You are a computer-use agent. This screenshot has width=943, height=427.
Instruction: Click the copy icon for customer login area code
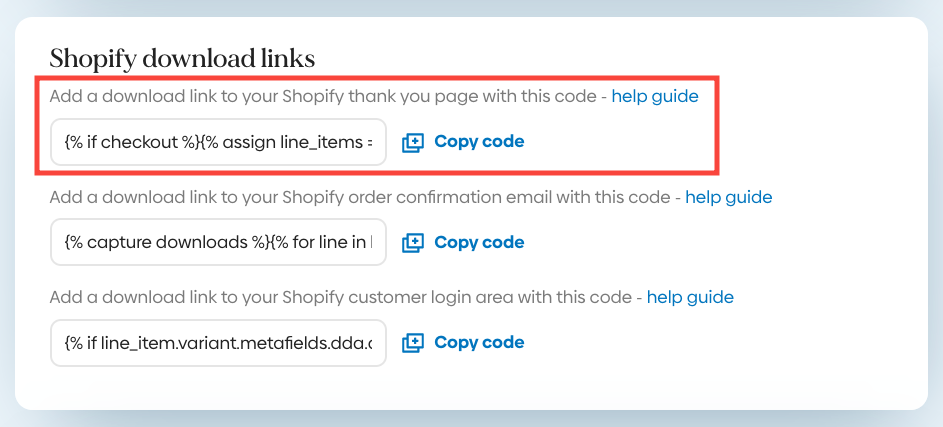pyautogui.click(x=413, y=343)
